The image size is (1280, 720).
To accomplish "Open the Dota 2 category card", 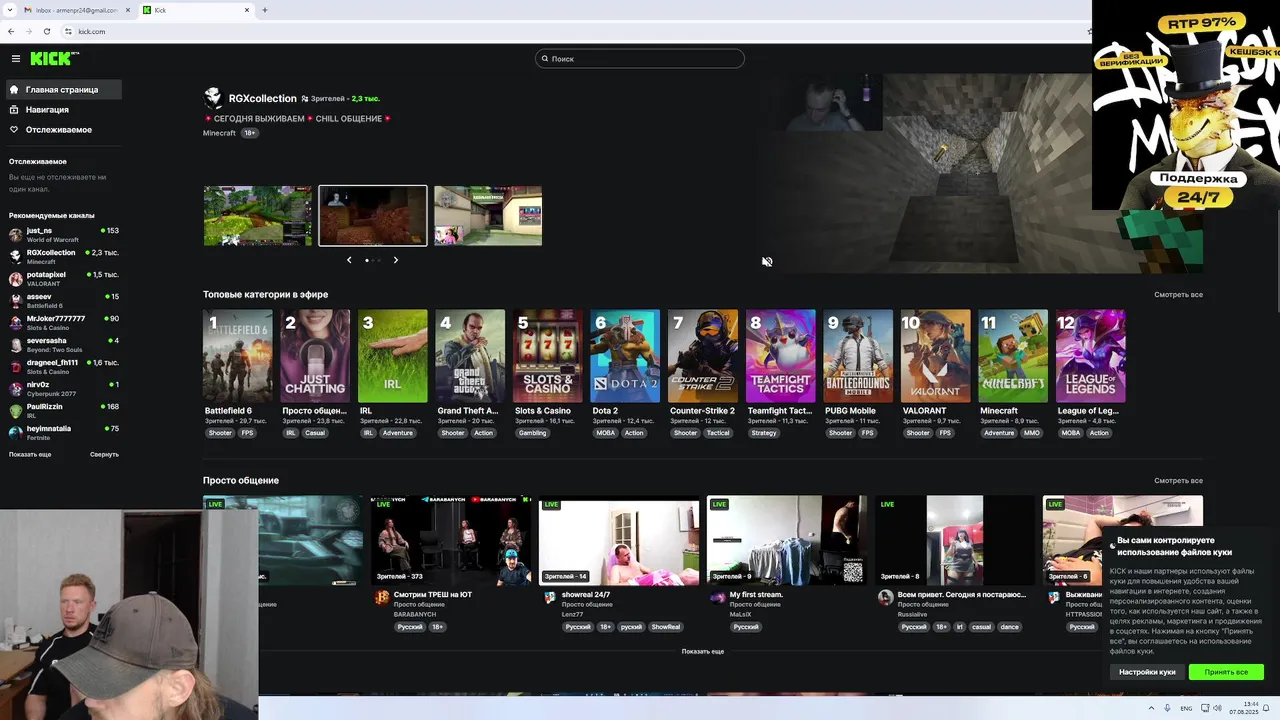I will pos(625,356).
